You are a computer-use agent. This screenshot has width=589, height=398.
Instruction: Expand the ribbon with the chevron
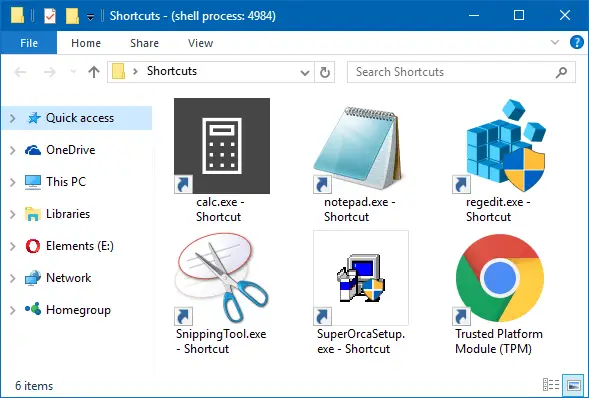pos(555,42)
